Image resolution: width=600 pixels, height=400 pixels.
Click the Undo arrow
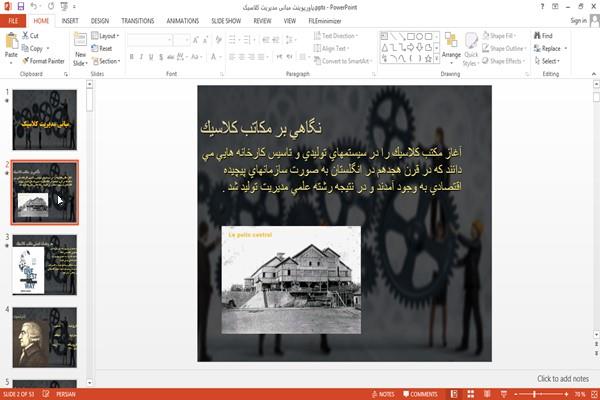(34, 6)
